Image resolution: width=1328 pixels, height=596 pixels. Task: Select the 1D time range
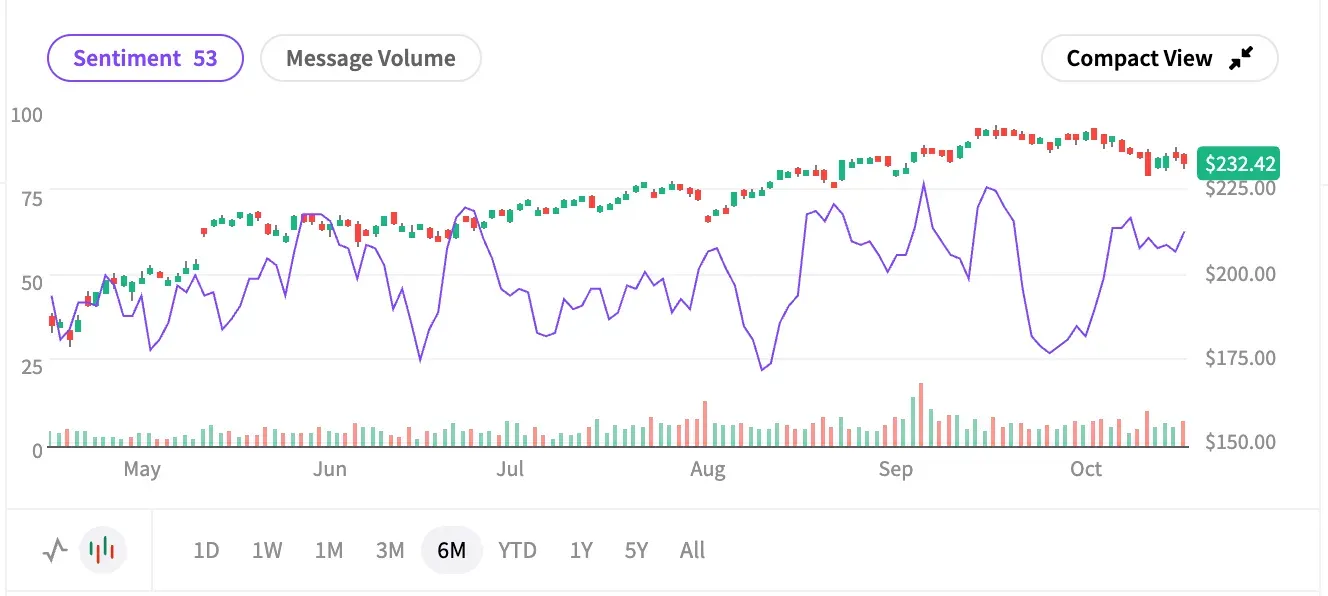click(x=206, y=550)
